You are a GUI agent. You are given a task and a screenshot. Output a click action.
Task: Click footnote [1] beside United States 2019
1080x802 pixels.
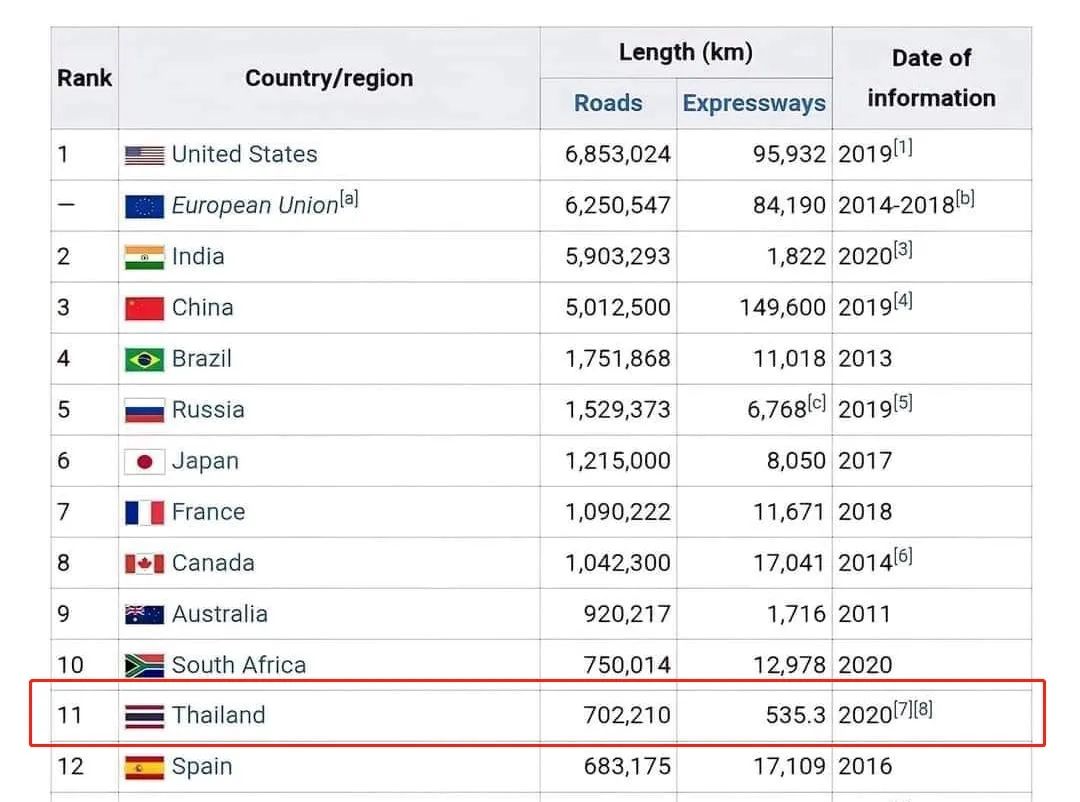tap(903, 148)
